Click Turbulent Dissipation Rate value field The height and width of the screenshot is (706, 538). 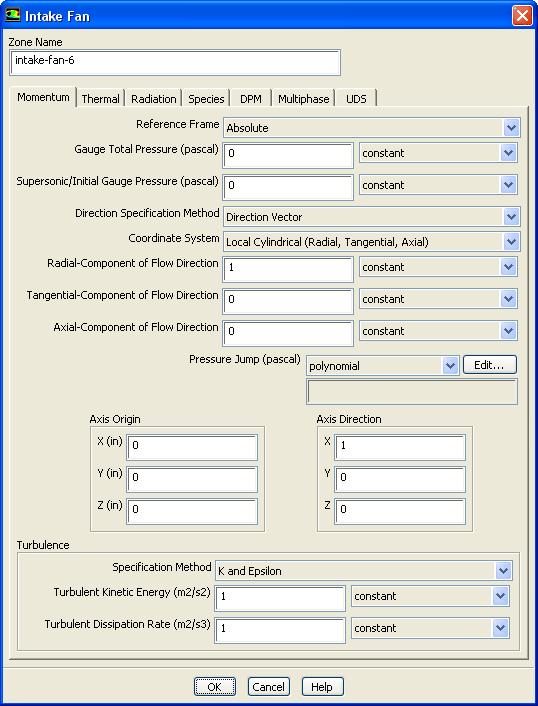[x=280, y=630]
